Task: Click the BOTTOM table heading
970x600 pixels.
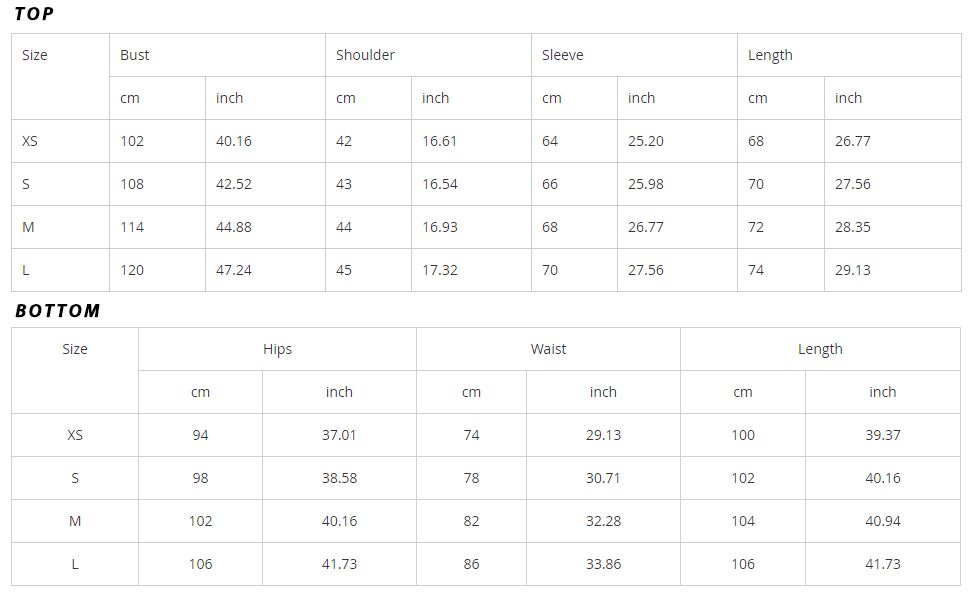Action: click(58, 311)
